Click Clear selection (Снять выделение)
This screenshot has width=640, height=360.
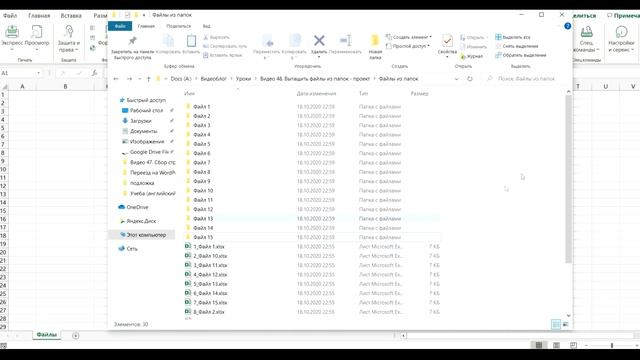click(x=517, y=46)
